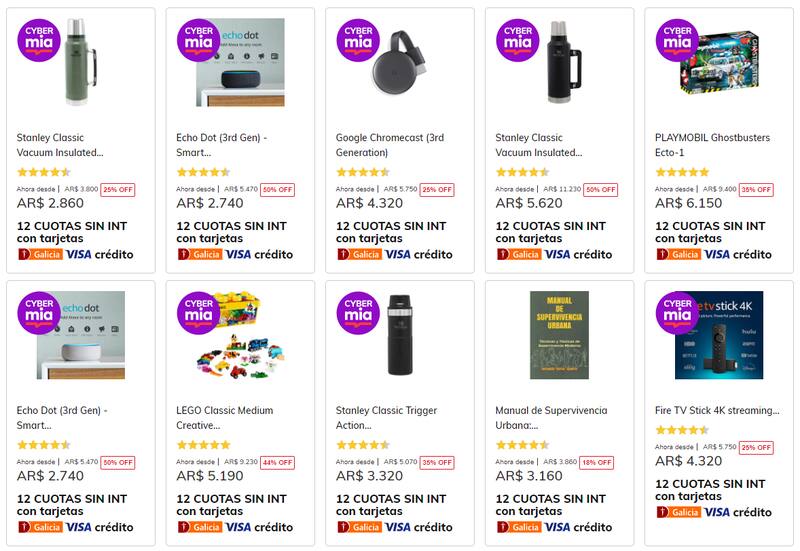
Task: Open the PLAYMOBIL Ghostbusters Ecto-1 title link
Action: coord(712,138)
